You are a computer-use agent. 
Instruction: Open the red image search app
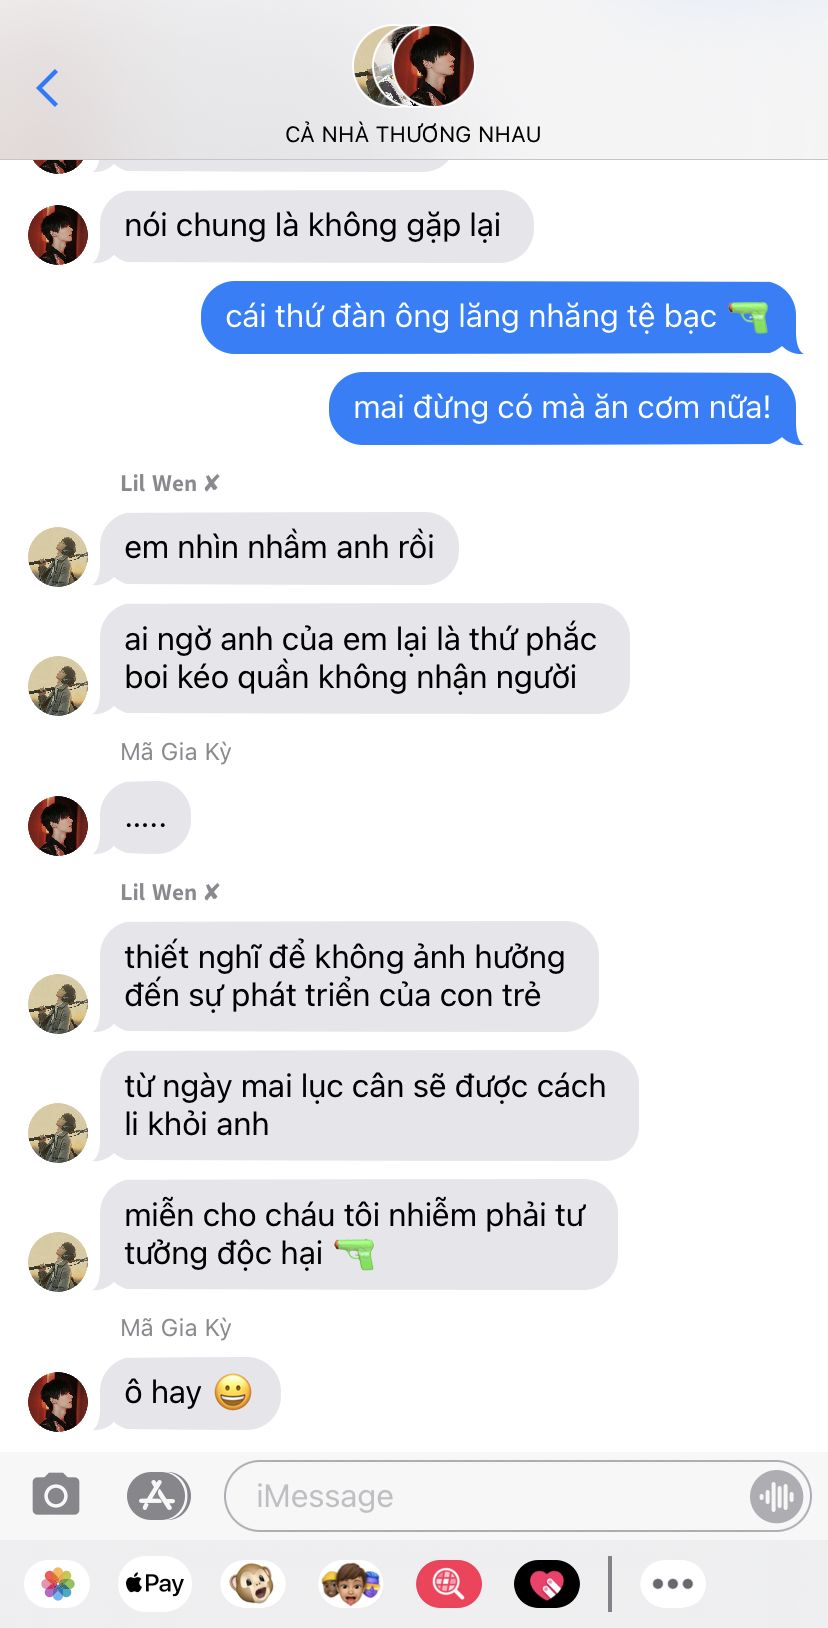[448, 1584]
